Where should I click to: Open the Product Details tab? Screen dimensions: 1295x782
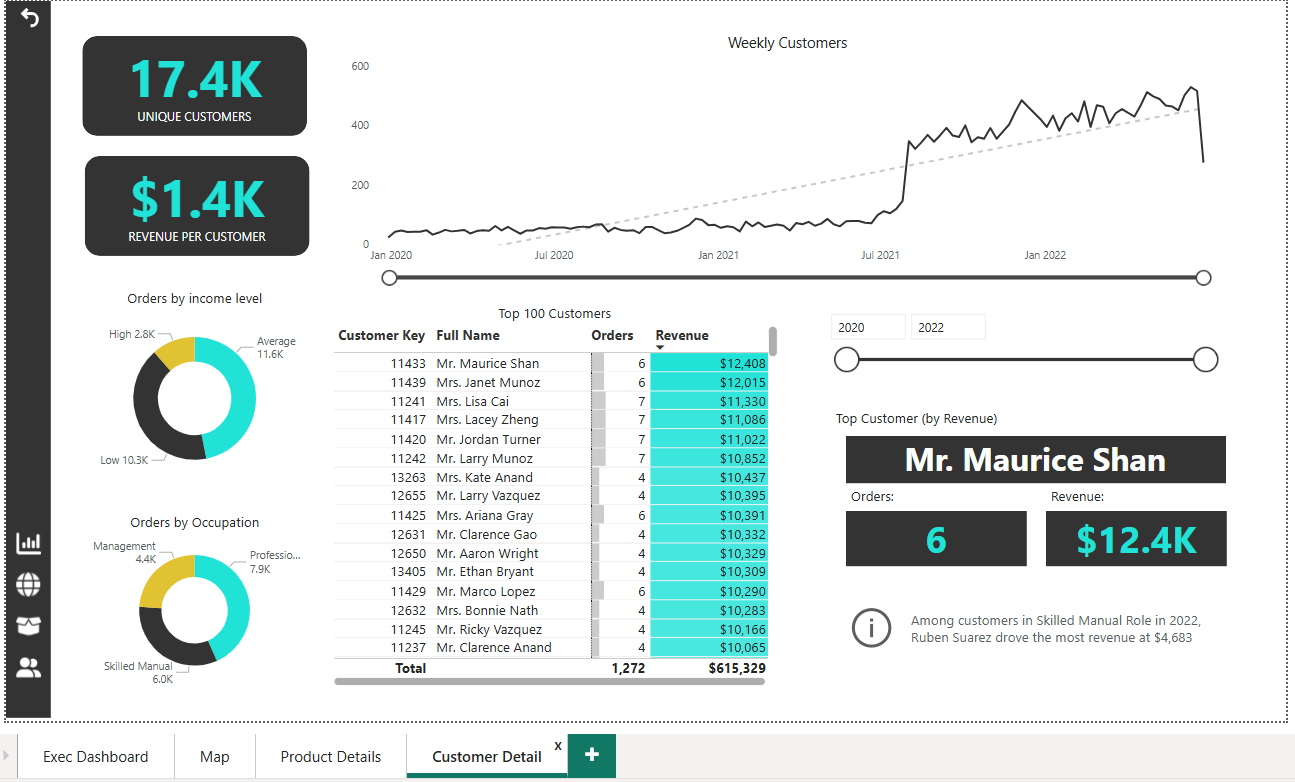[331, 757]
